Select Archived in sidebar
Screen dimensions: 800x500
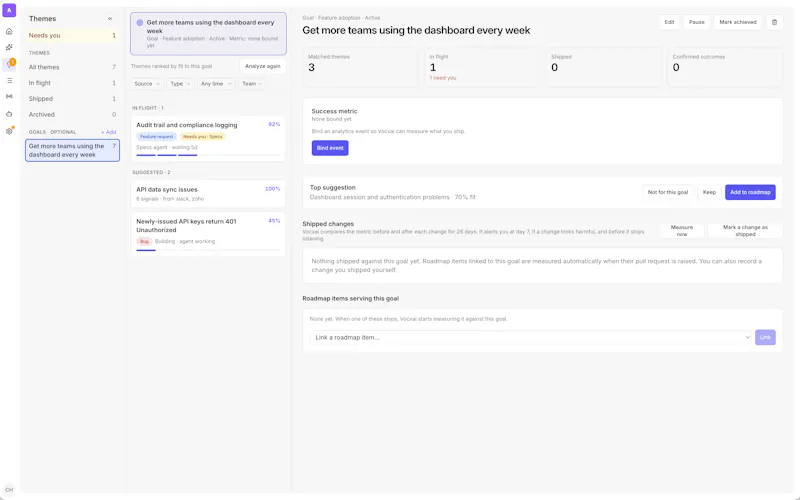[x=72, y=114]
